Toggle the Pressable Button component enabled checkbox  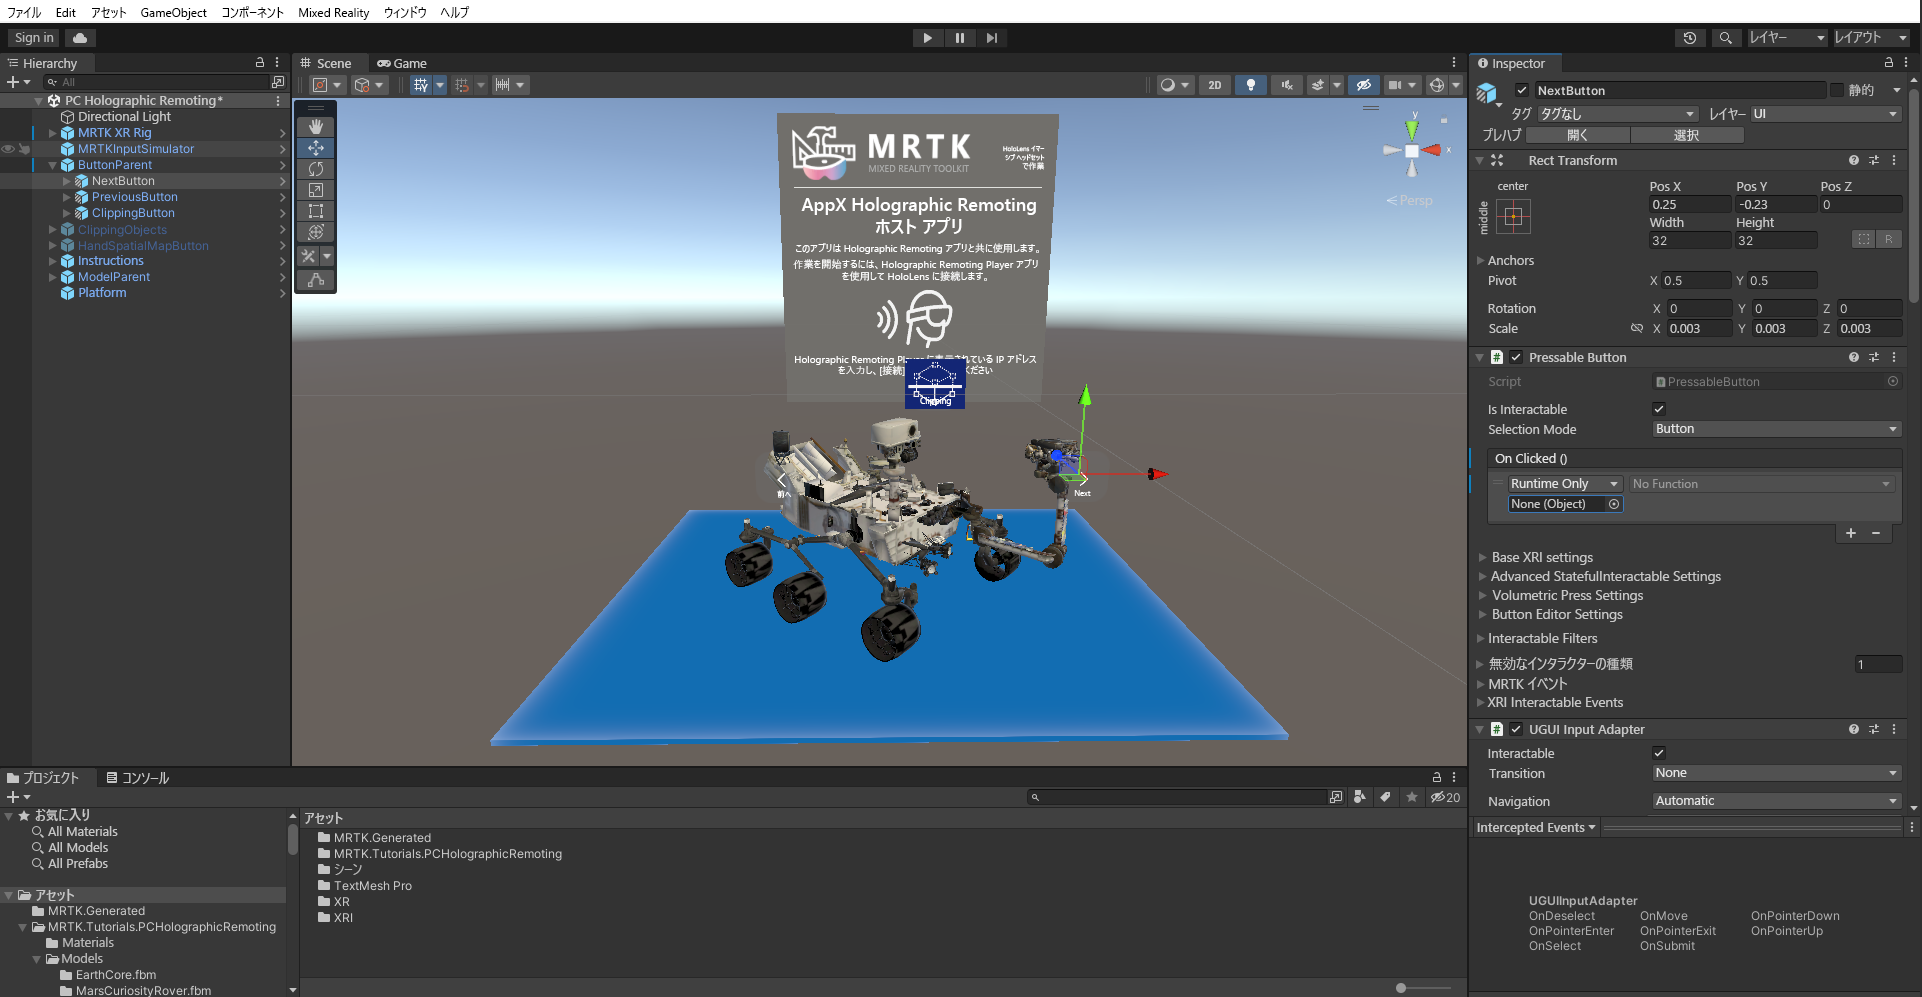(x=1516, y=357)
